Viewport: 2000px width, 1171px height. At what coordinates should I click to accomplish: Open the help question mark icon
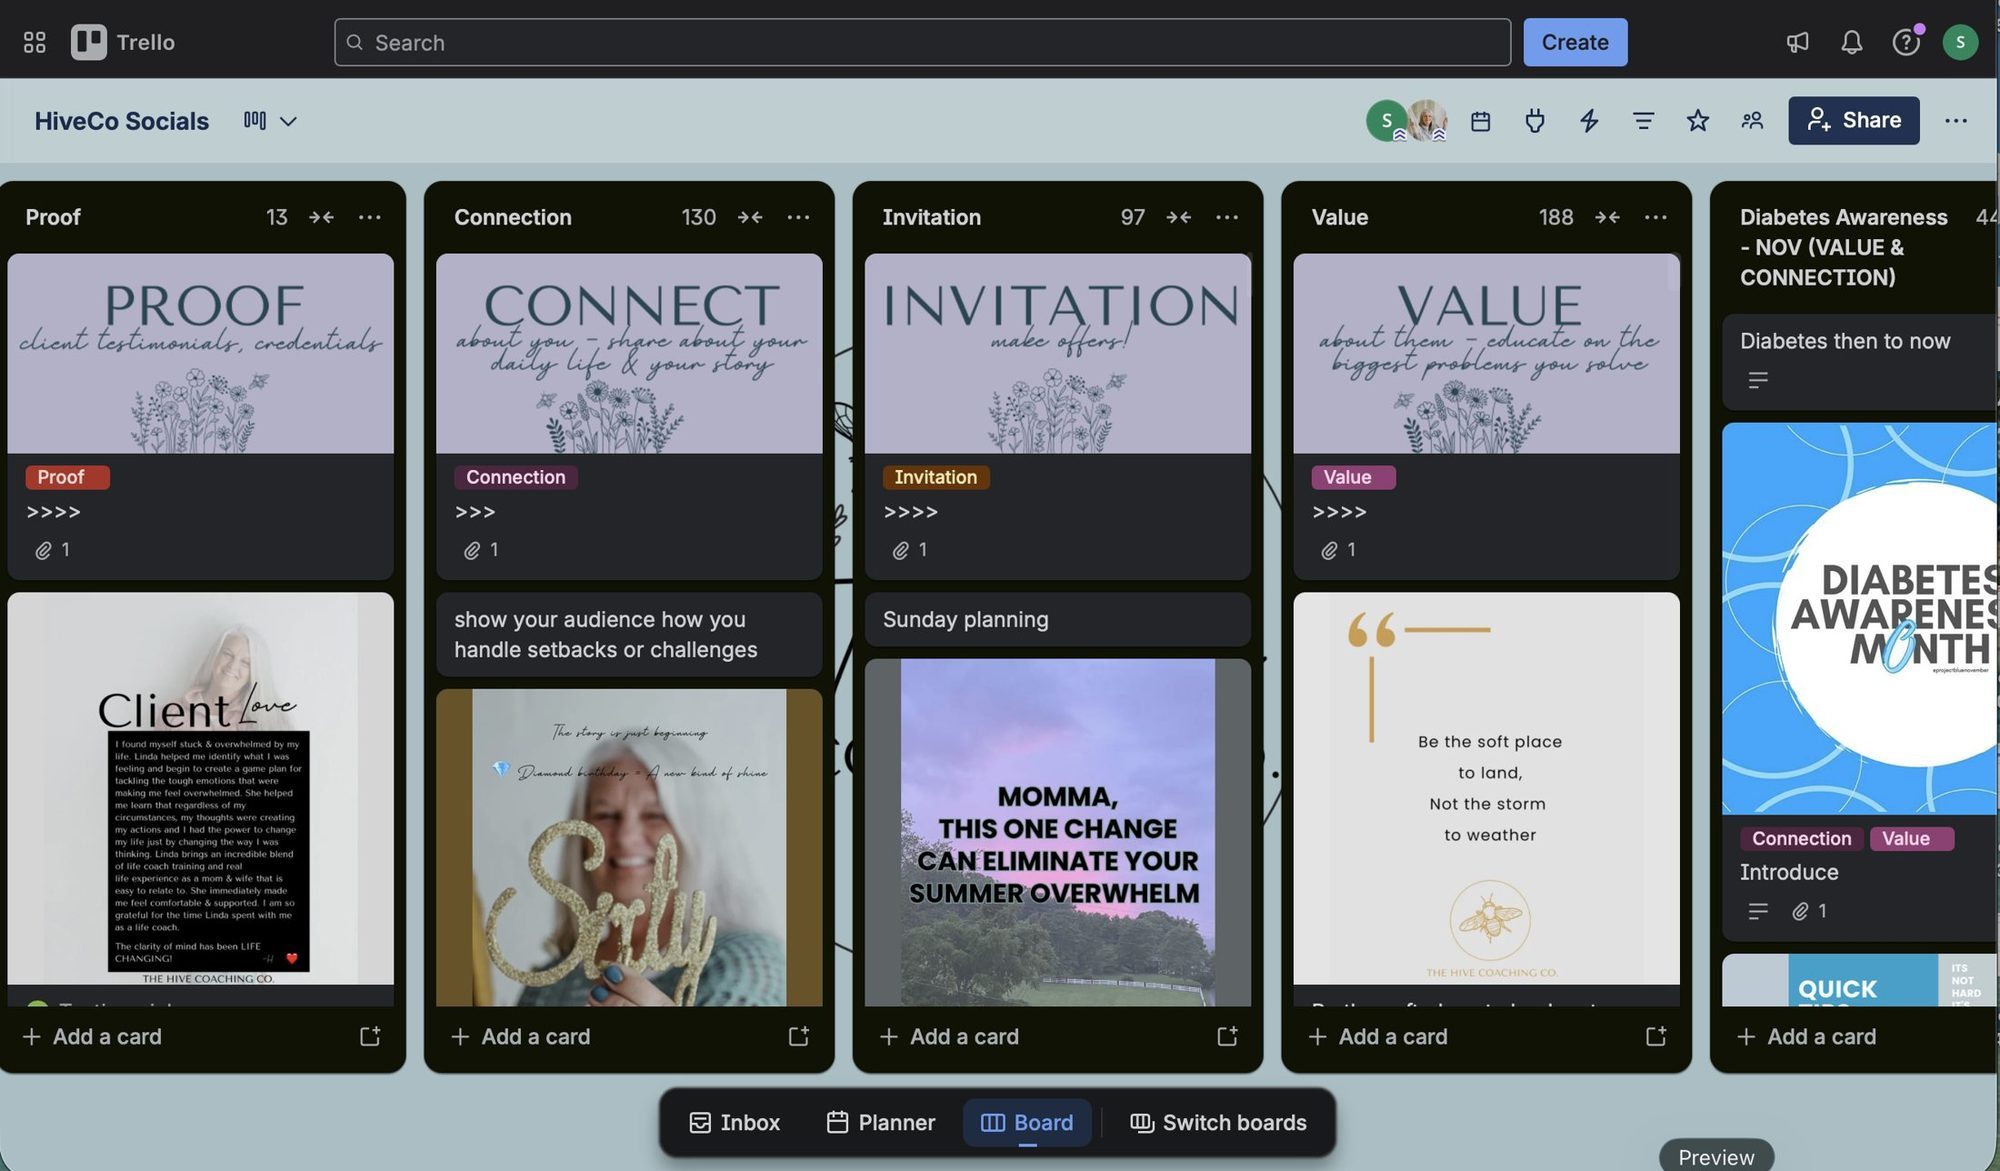[x=1905, y=42]
